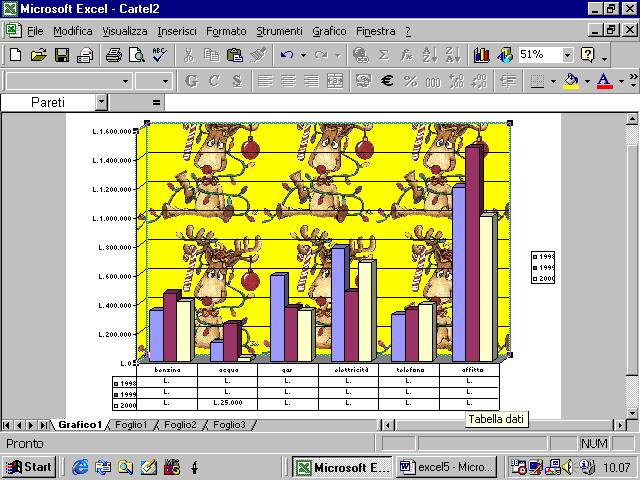
Task: Click the Pareti name box field
Action: pos(48,102)
